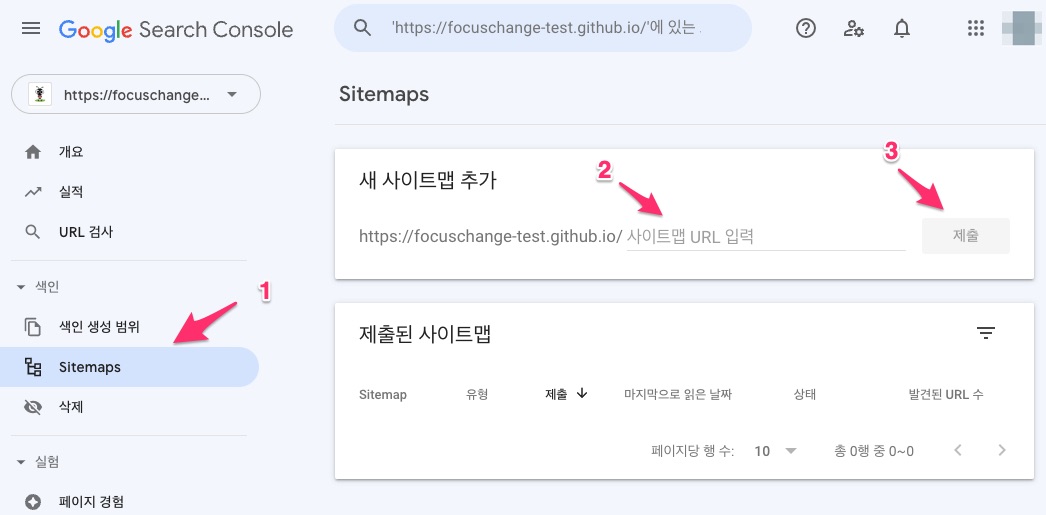
Task: Click the star badge icon beside 페이지 경험
Action: tap(33, 502)
